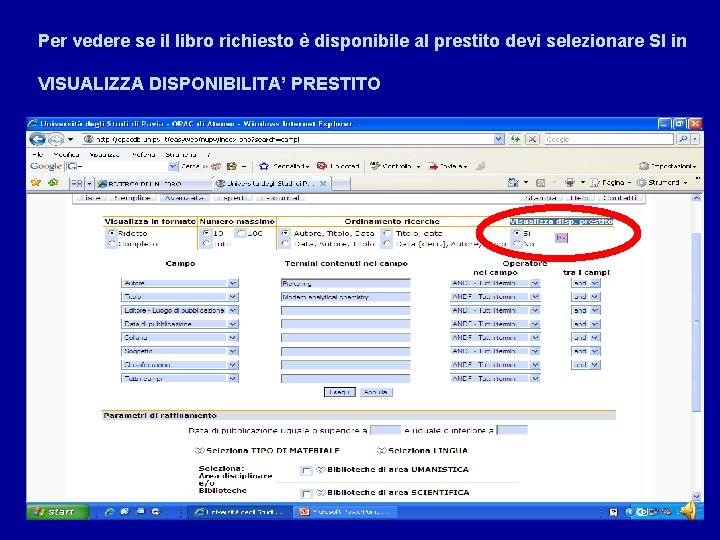
Task: Click the magnifier search icon beside Google box
Action: pos(683,139)
